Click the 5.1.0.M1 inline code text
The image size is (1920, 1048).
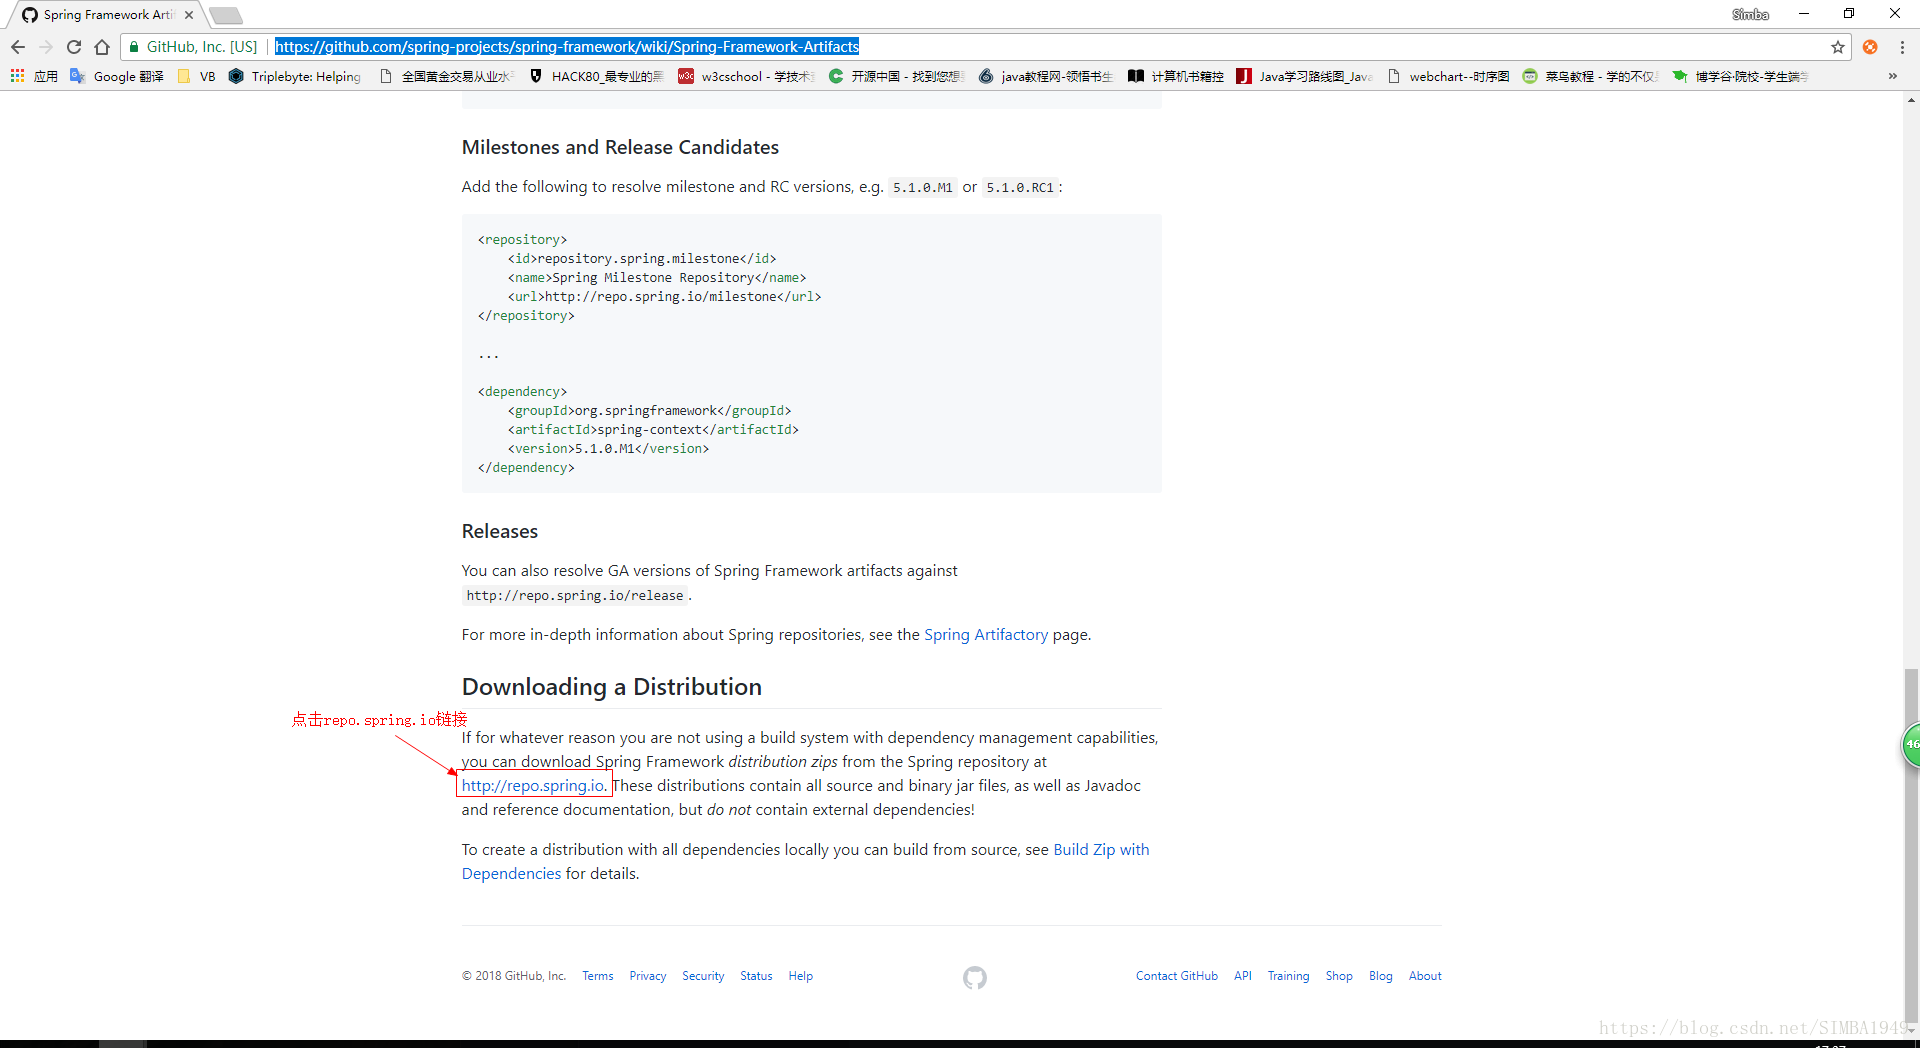[x=922, y=188]
